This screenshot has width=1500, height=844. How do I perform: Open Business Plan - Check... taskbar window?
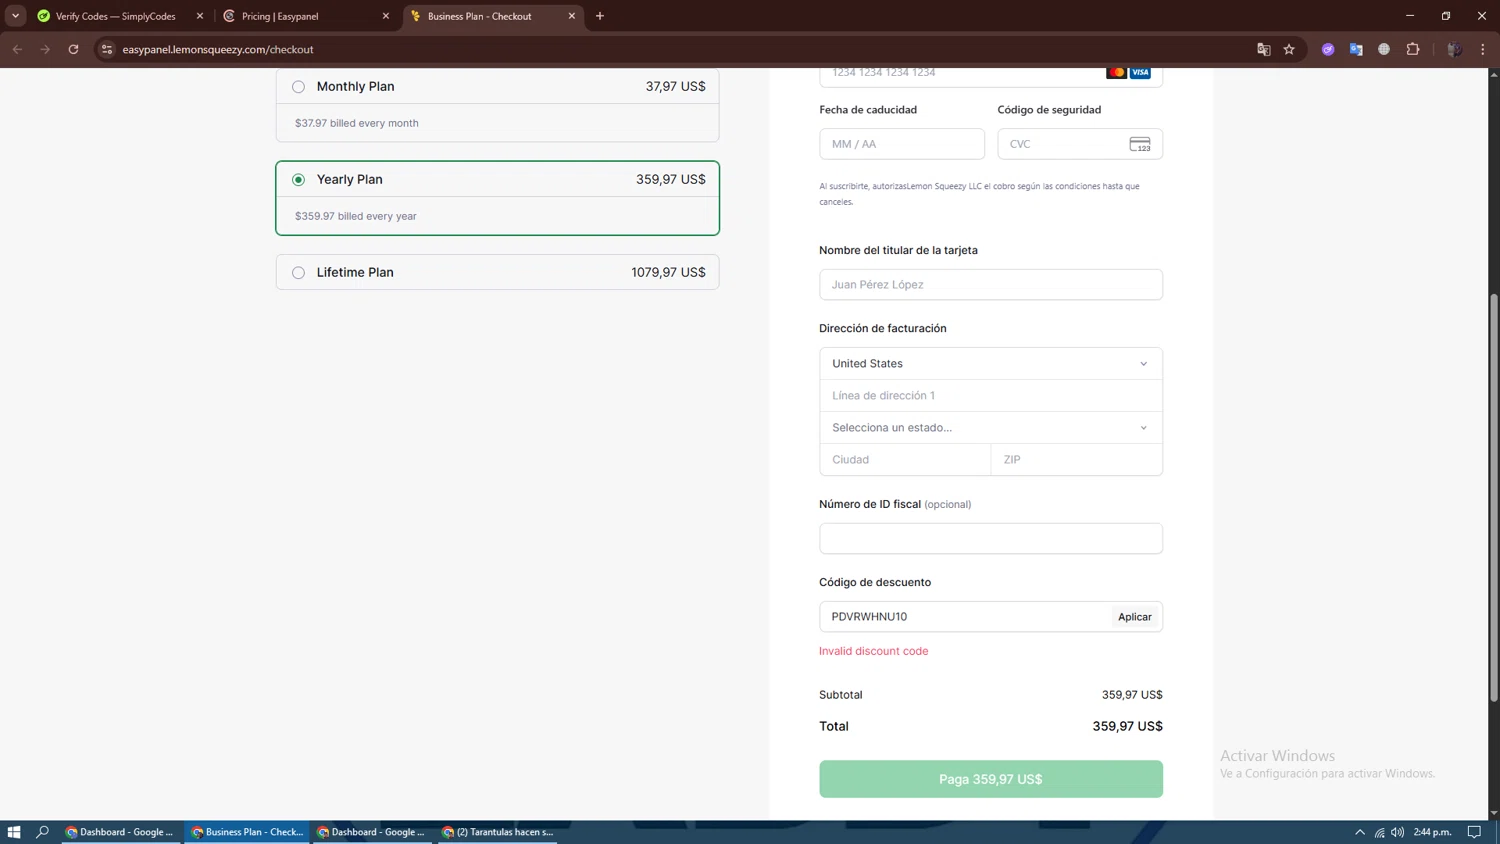(247, 832)
